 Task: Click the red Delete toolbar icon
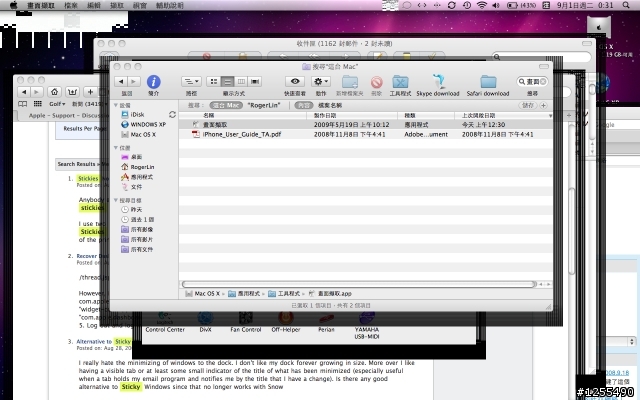click(376, 82)
